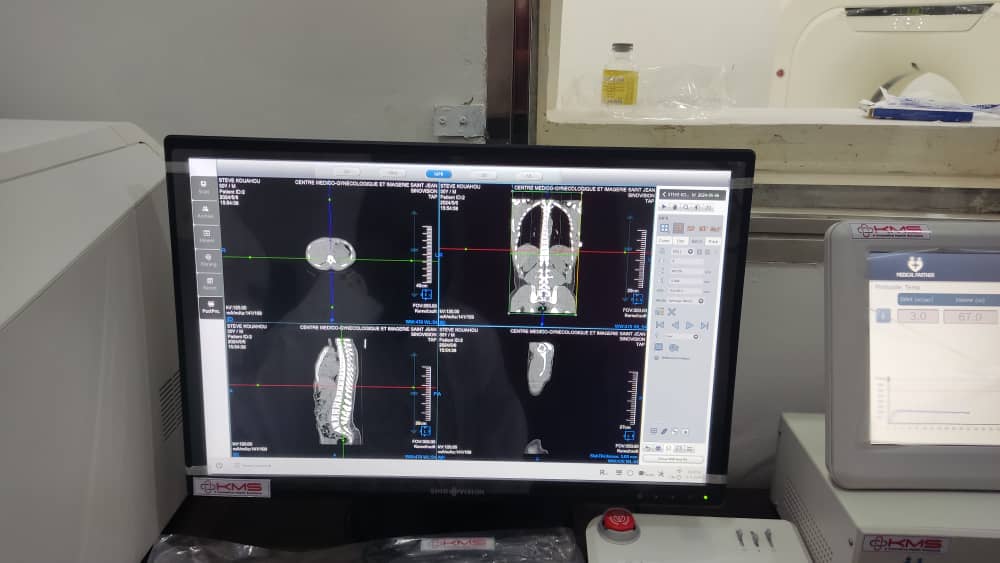Select the 2x2 grid layout icon
1000x563 pixels.
(664, 228)
